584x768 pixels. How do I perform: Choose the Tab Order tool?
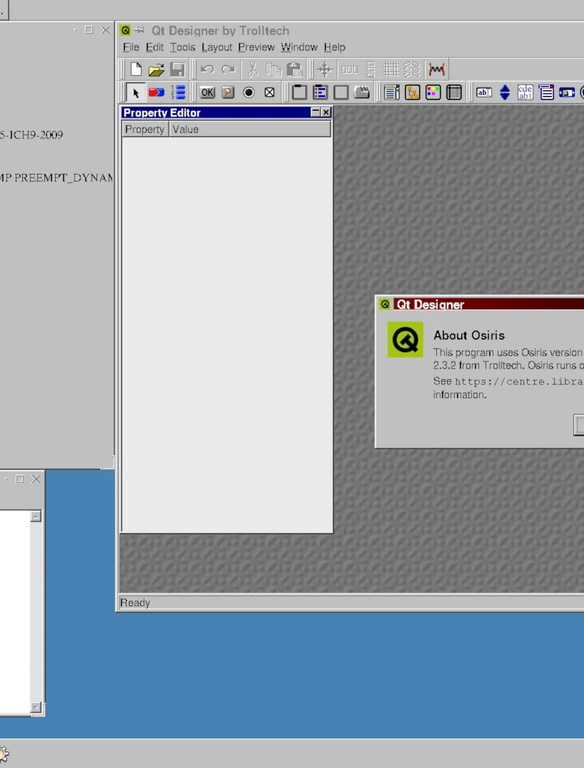click(179, 93)
